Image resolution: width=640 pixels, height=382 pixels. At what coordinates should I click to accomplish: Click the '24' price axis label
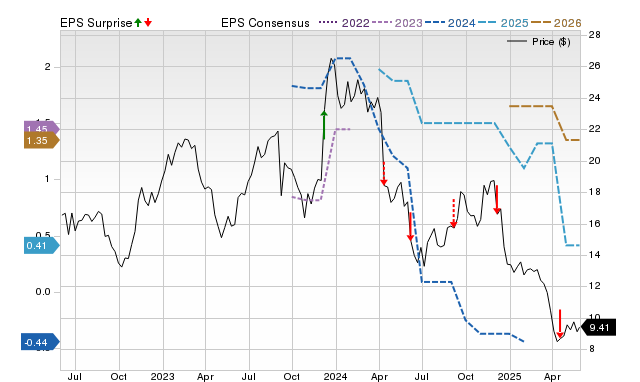click(x=594, y=98)
